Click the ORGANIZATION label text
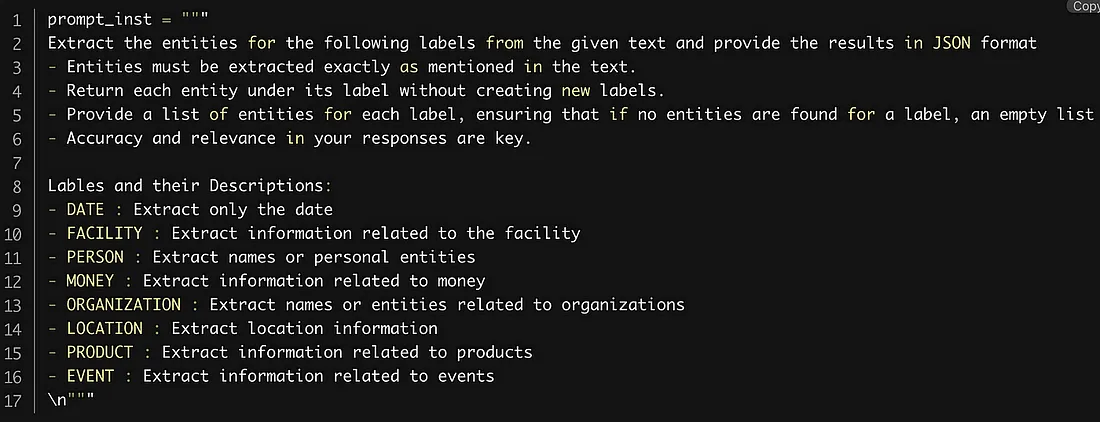The image size is (1100, 422). [x=123, y=304]
